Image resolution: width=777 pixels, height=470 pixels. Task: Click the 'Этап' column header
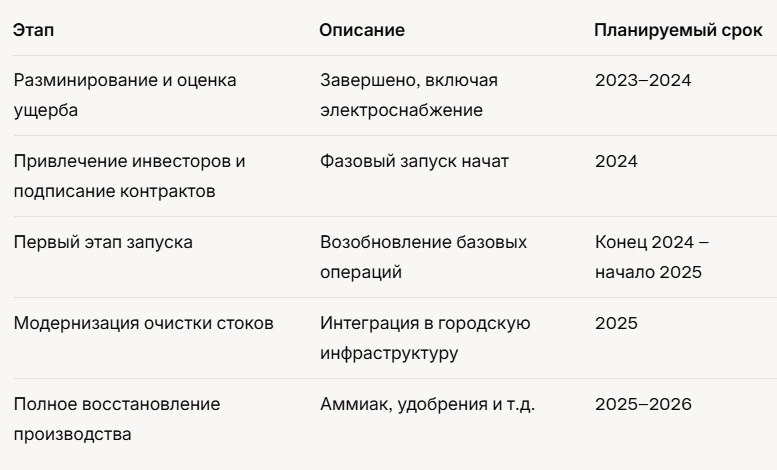click(32, 30)
